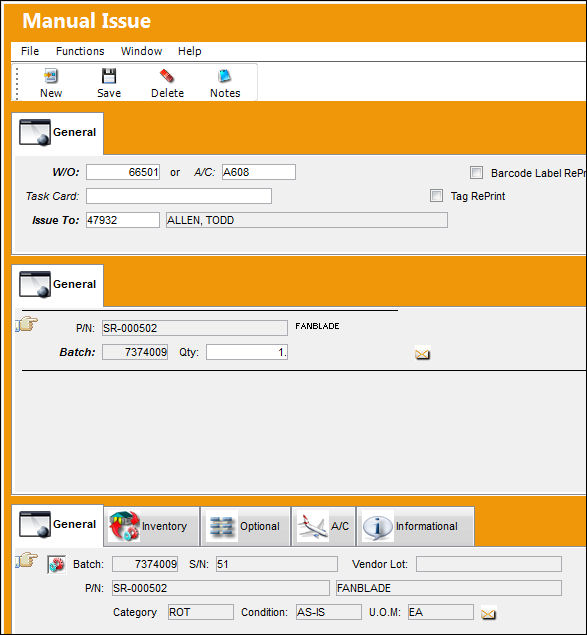The width and height of the screenshot is (587, 635).
Task: Click the bold Batch: label in the middle section
Action: [77, 352]
